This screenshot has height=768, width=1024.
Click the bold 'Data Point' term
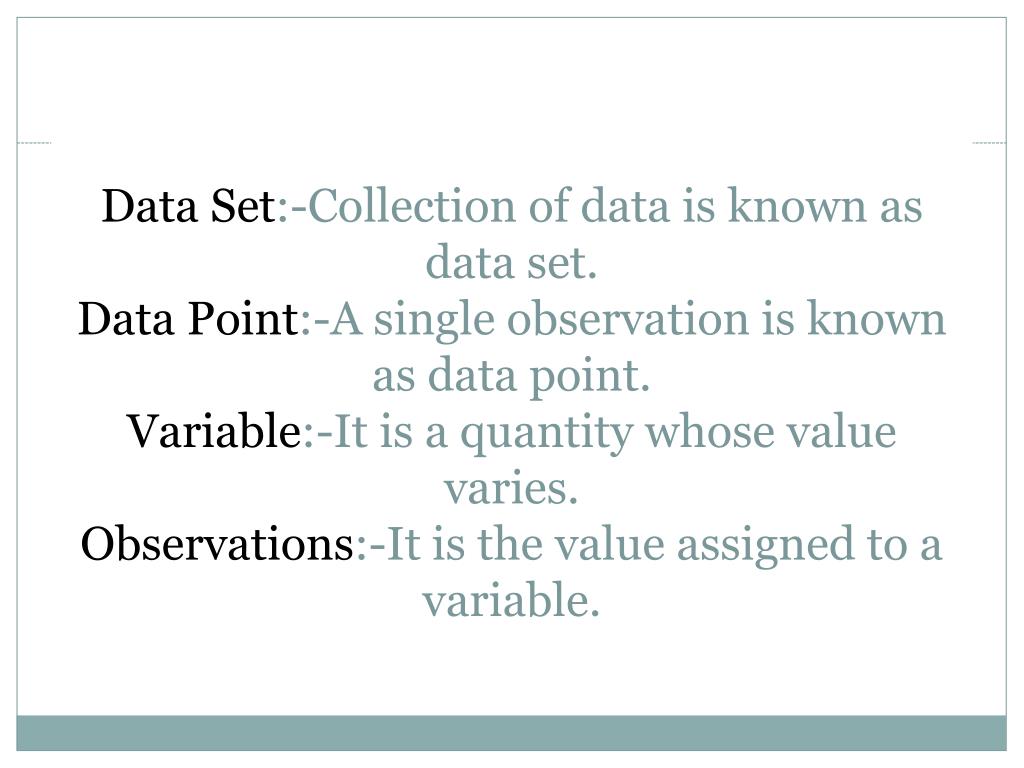(189, 319)
